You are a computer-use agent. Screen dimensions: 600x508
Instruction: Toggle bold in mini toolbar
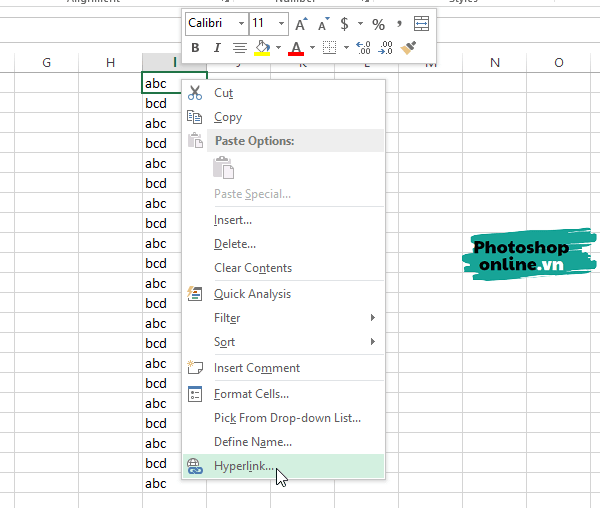click(x=195, y=48)
